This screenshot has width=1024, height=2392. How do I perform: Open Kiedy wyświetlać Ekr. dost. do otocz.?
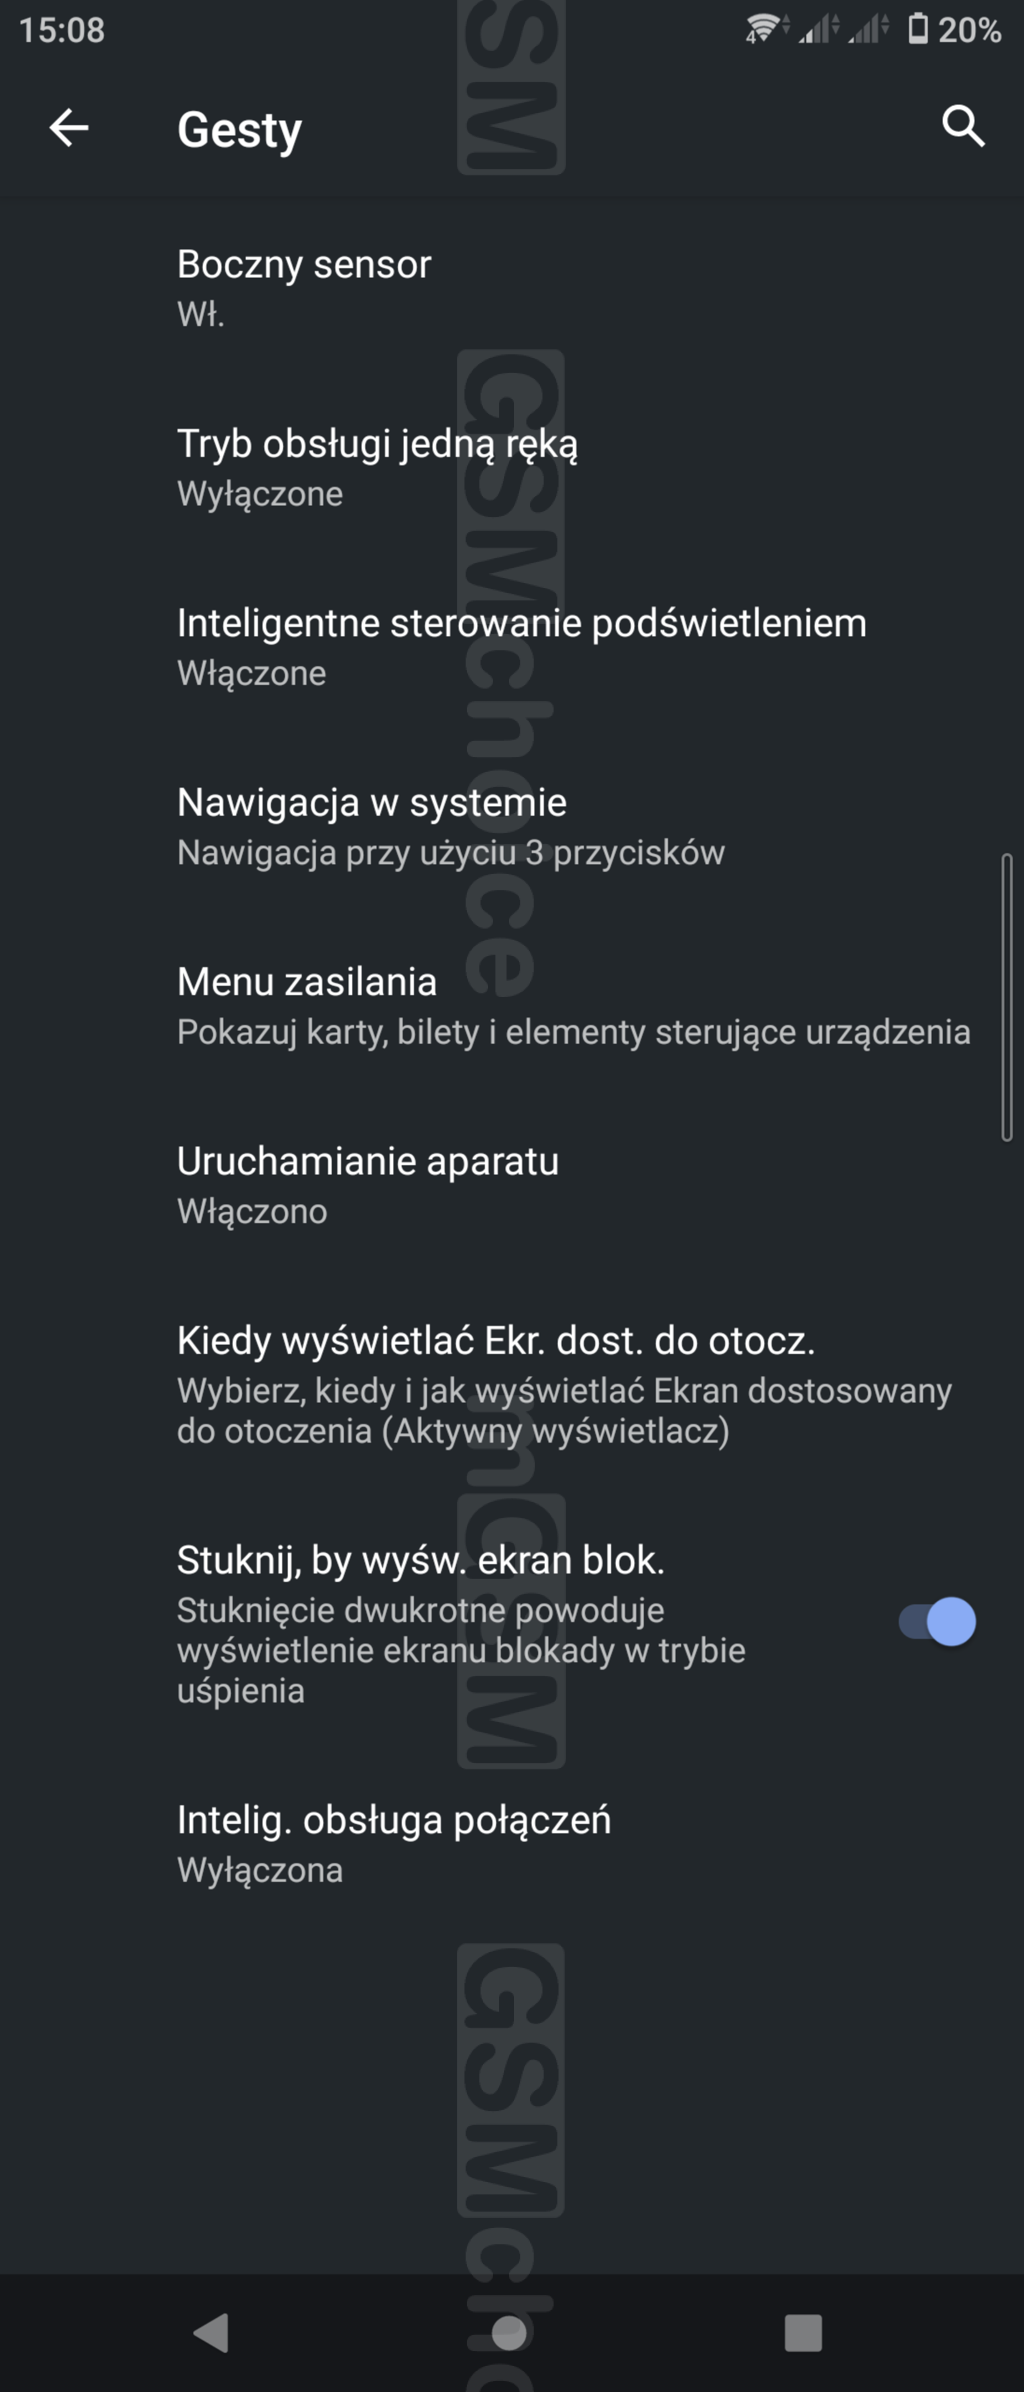pyautogui.click(x=564, y=1384)
